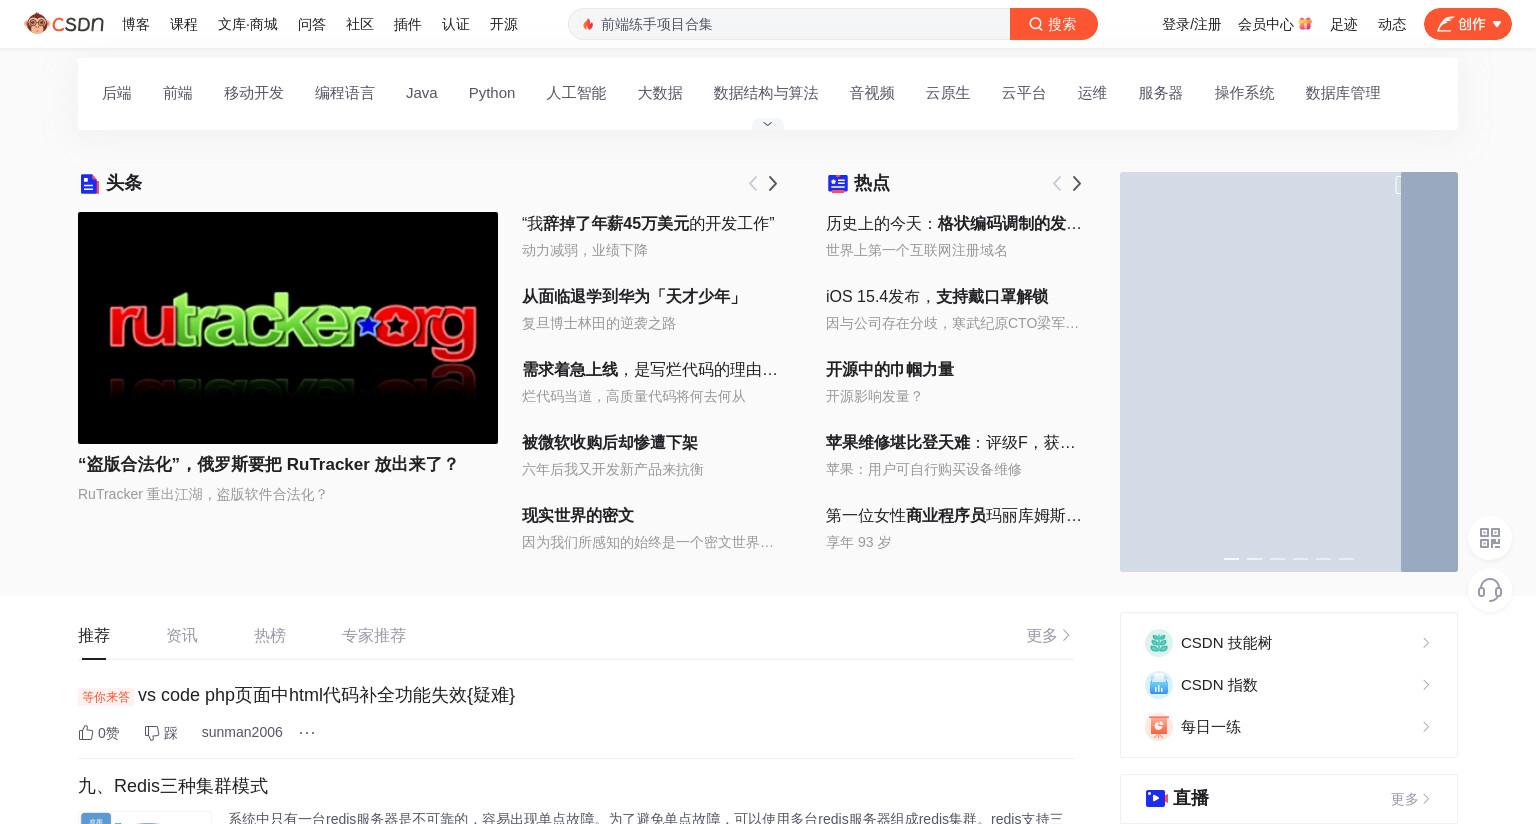Click the thumbs-down 踩 icon under the vs code post
Screen dimensions: 1536x824
(152, 733)
